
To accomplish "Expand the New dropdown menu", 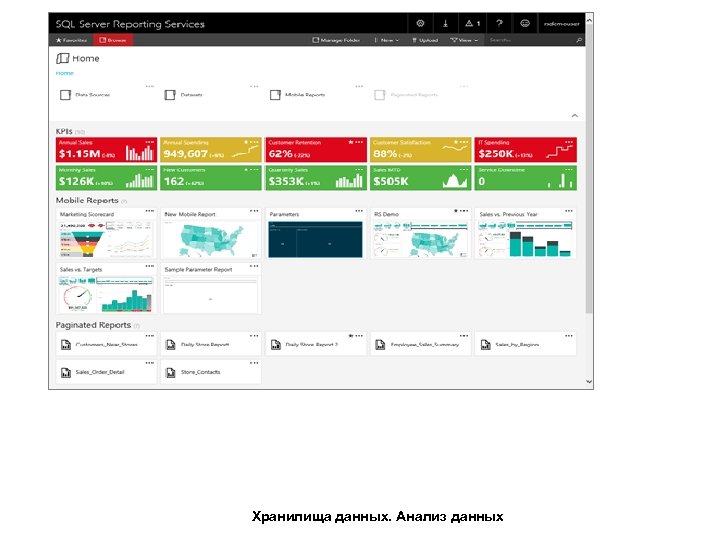I will point(387,40).
